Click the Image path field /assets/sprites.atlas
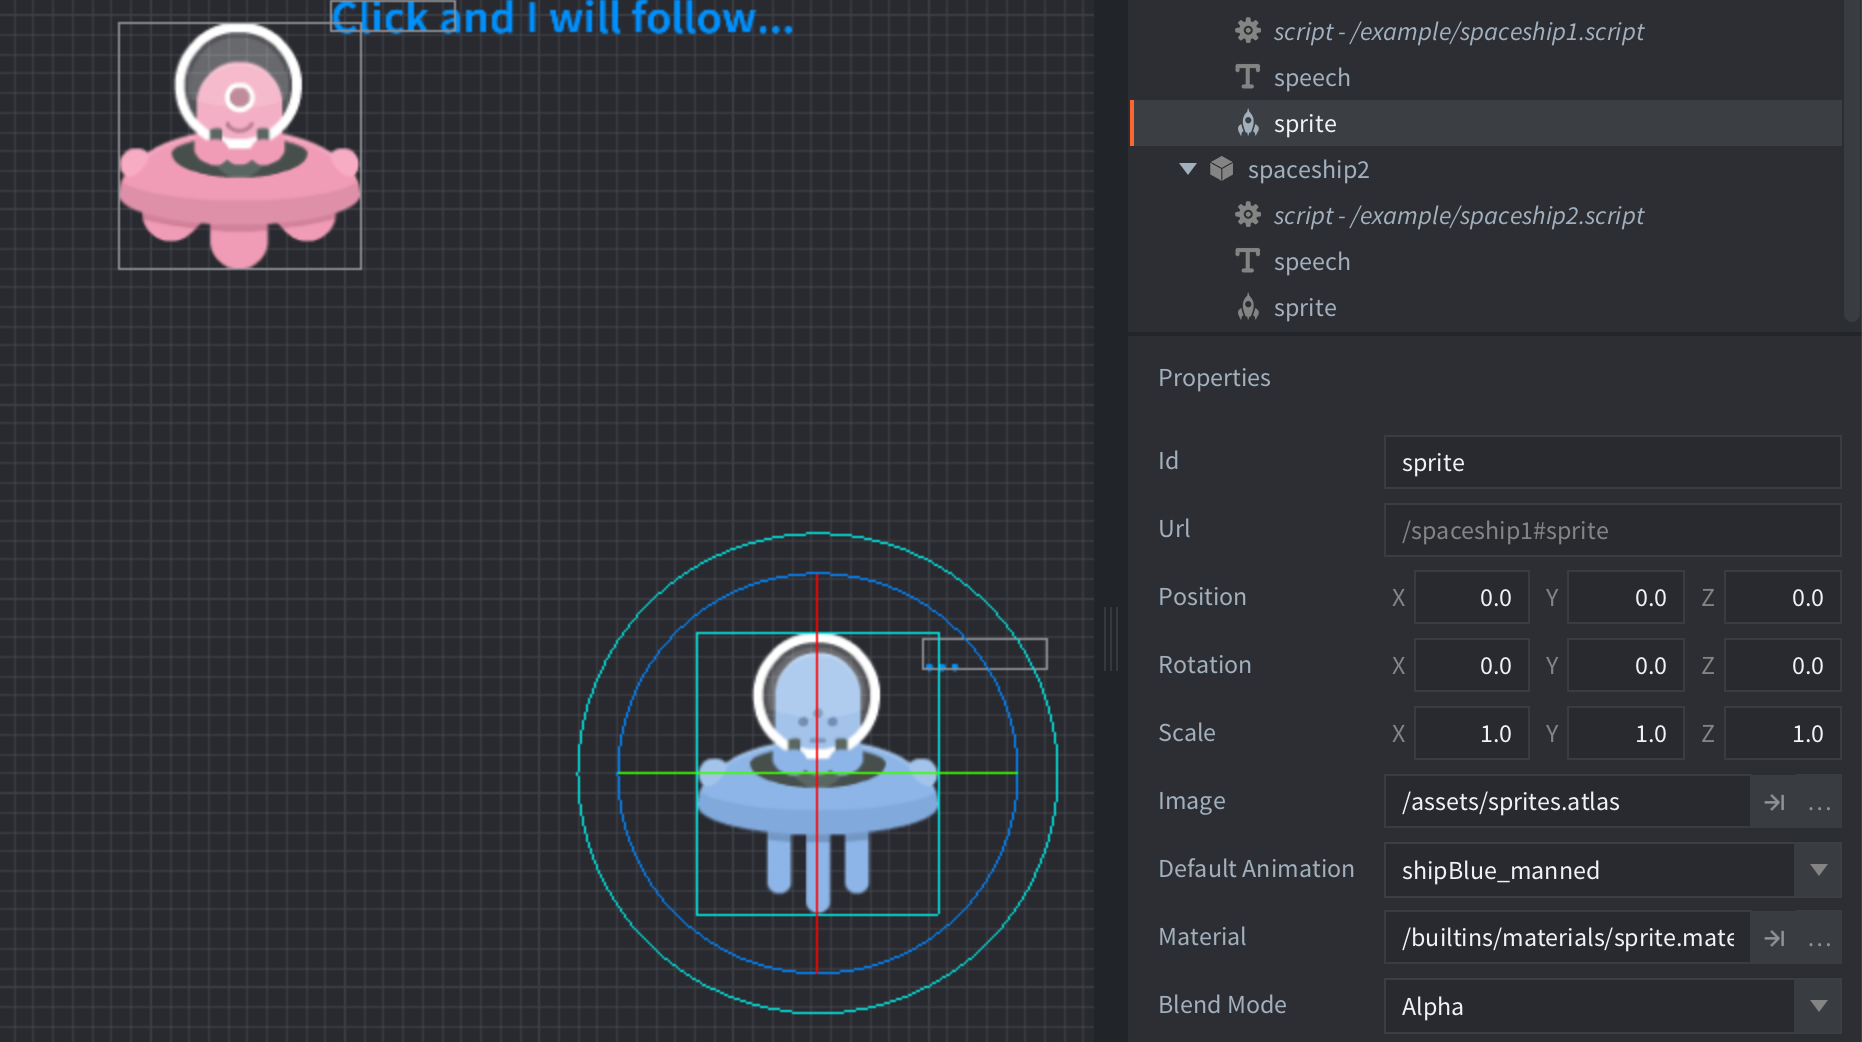Image resolution: width=1862 pixels, height=1042 pixels. point(1567,802)
